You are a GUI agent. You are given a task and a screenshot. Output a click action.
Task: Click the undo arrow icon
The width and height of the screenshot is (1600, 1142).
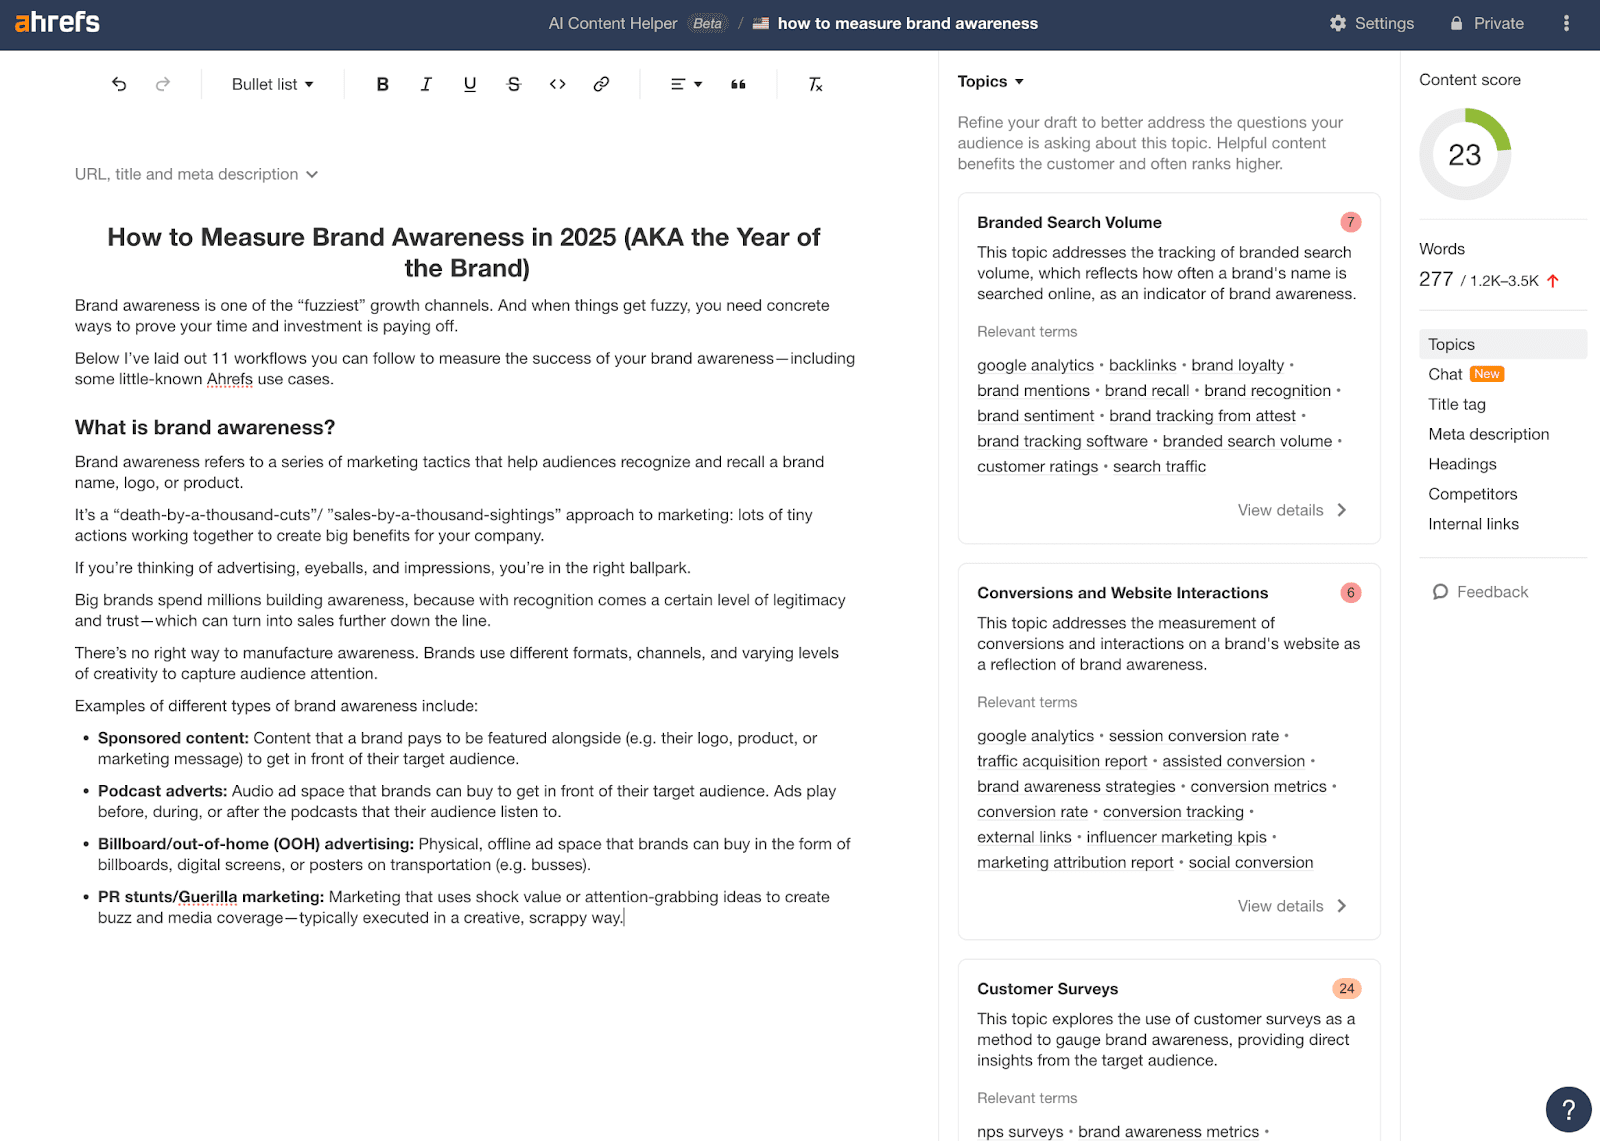click(x=119, y=84)
